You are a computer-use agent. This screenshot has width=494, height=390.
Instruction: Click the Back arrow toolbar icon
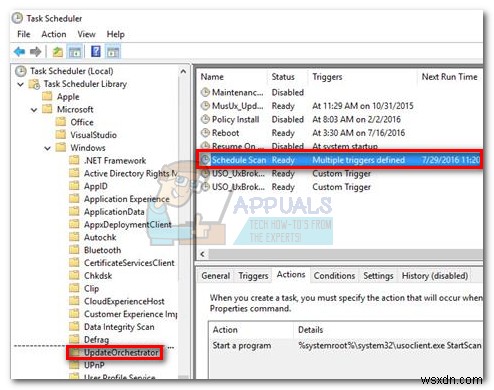pyautogui.click(x=19, y=52)
